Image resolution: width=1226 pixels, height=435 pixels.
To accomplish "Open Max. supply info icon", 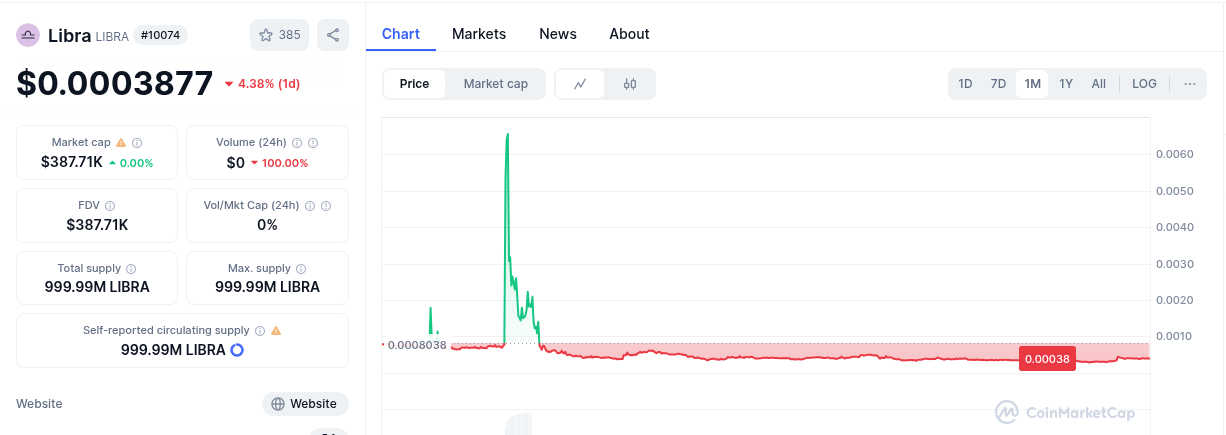I will click(x=302, y=269).
